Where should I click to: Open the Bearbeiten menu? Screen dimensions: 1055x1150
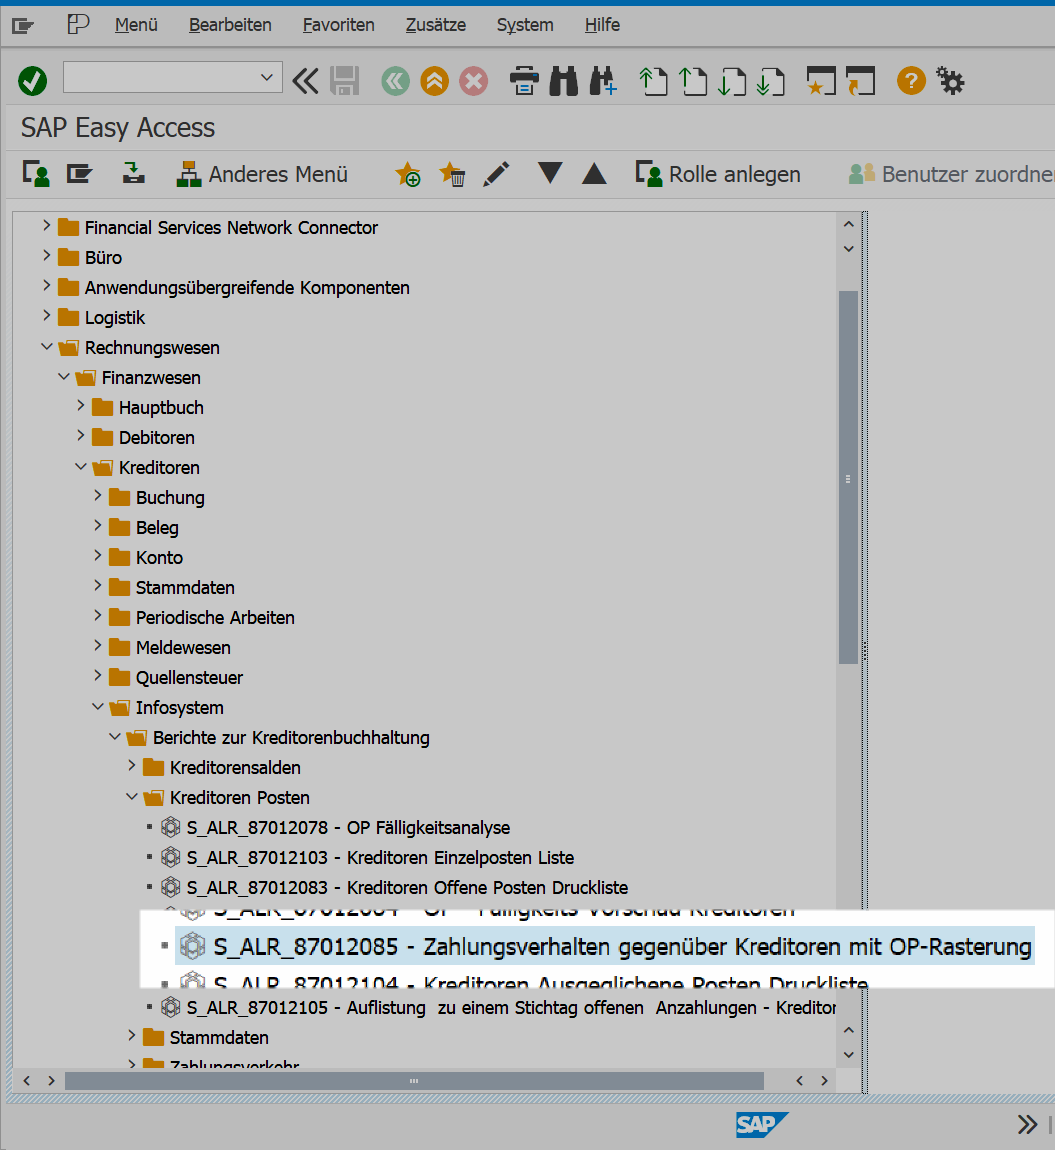point(230,25)
